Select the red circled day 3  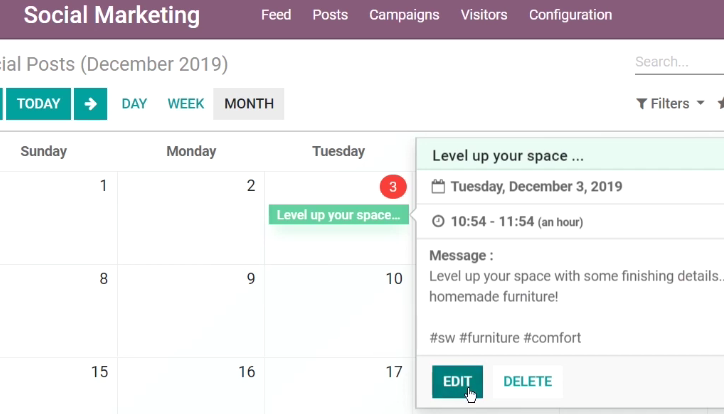point(393,186)
